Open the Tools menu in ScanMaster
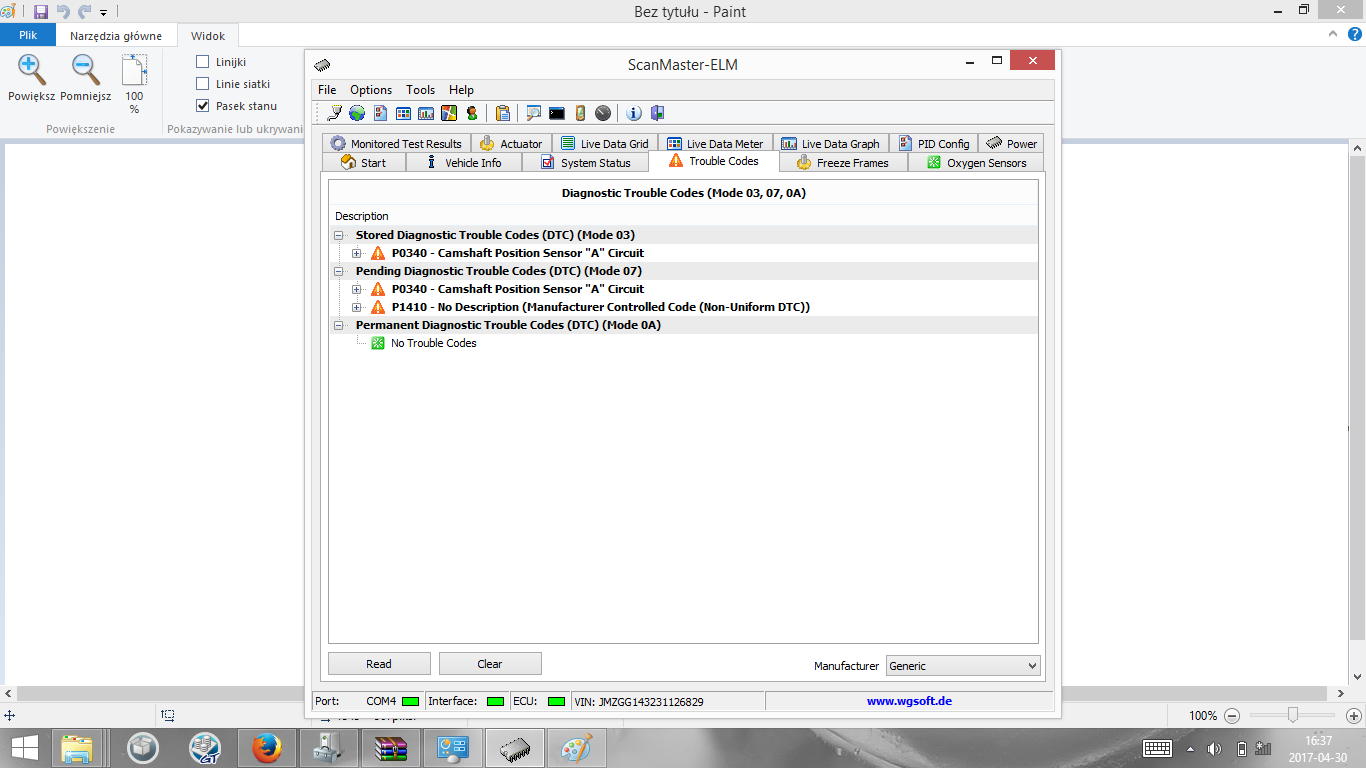 tap(420, 90)
